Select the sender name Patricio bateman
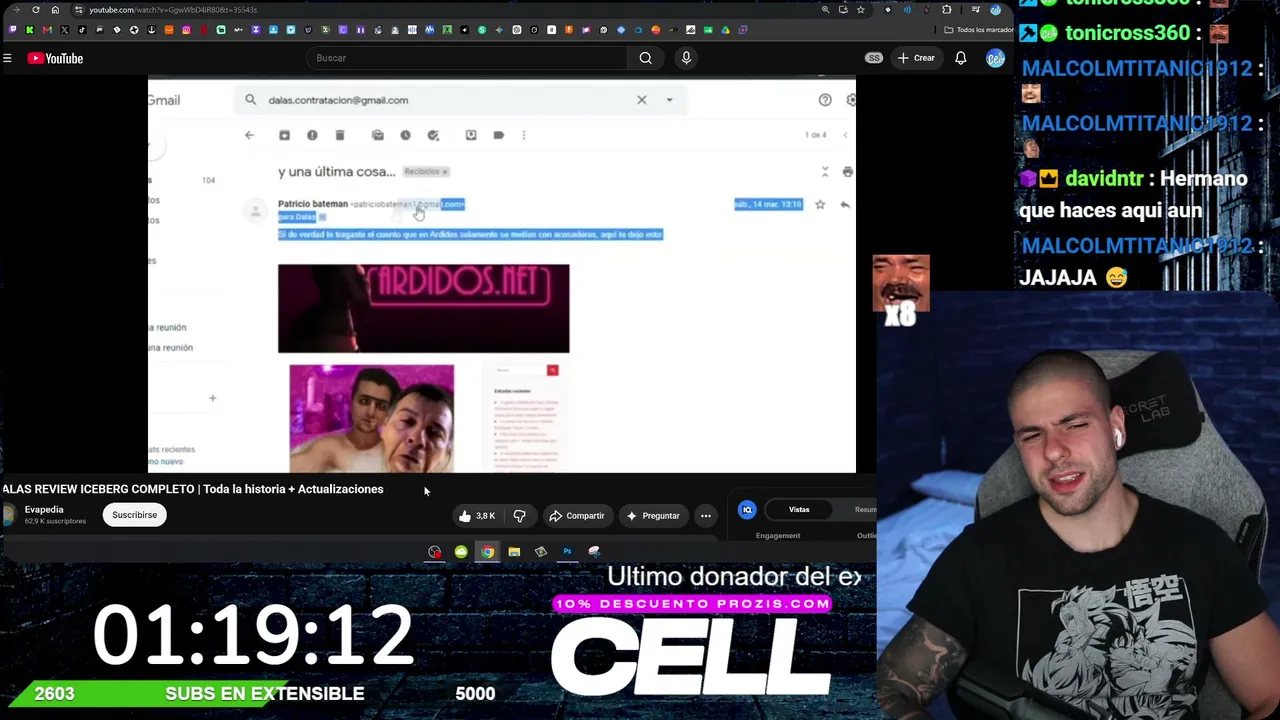Screen dimensions: 1280x720 pos(313,204)
